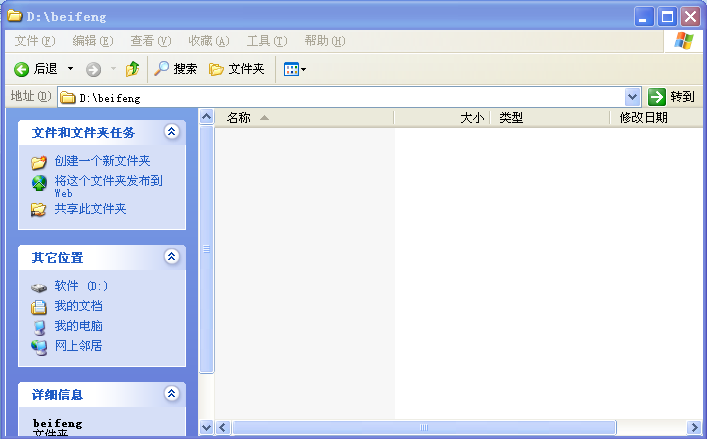Sort by the 修改日期 column header
The width and height of the screenshot is (707, 439).
point(656,118)
